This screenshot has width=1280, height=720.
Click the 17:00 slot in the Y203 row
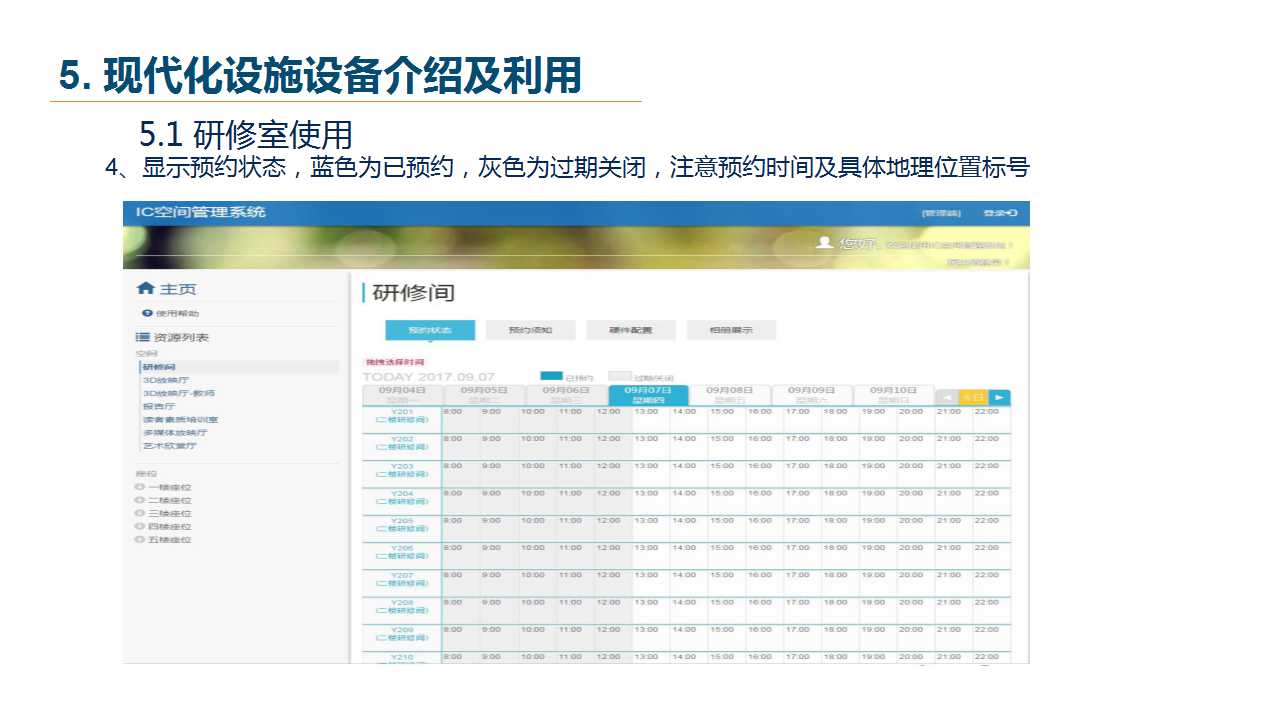(x=803, y=473)
